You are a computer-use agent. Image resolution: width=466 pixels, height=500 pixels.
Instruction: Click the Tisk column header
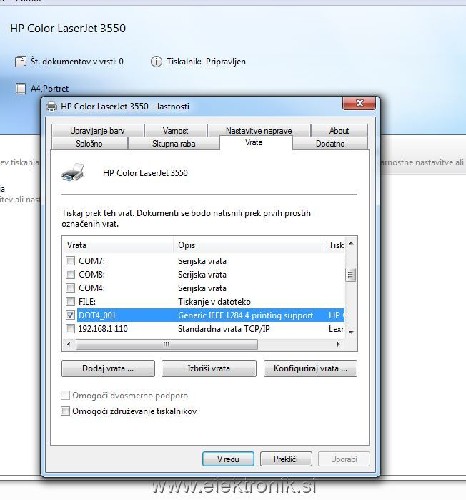pyautogui.click(x=335, y=245)
